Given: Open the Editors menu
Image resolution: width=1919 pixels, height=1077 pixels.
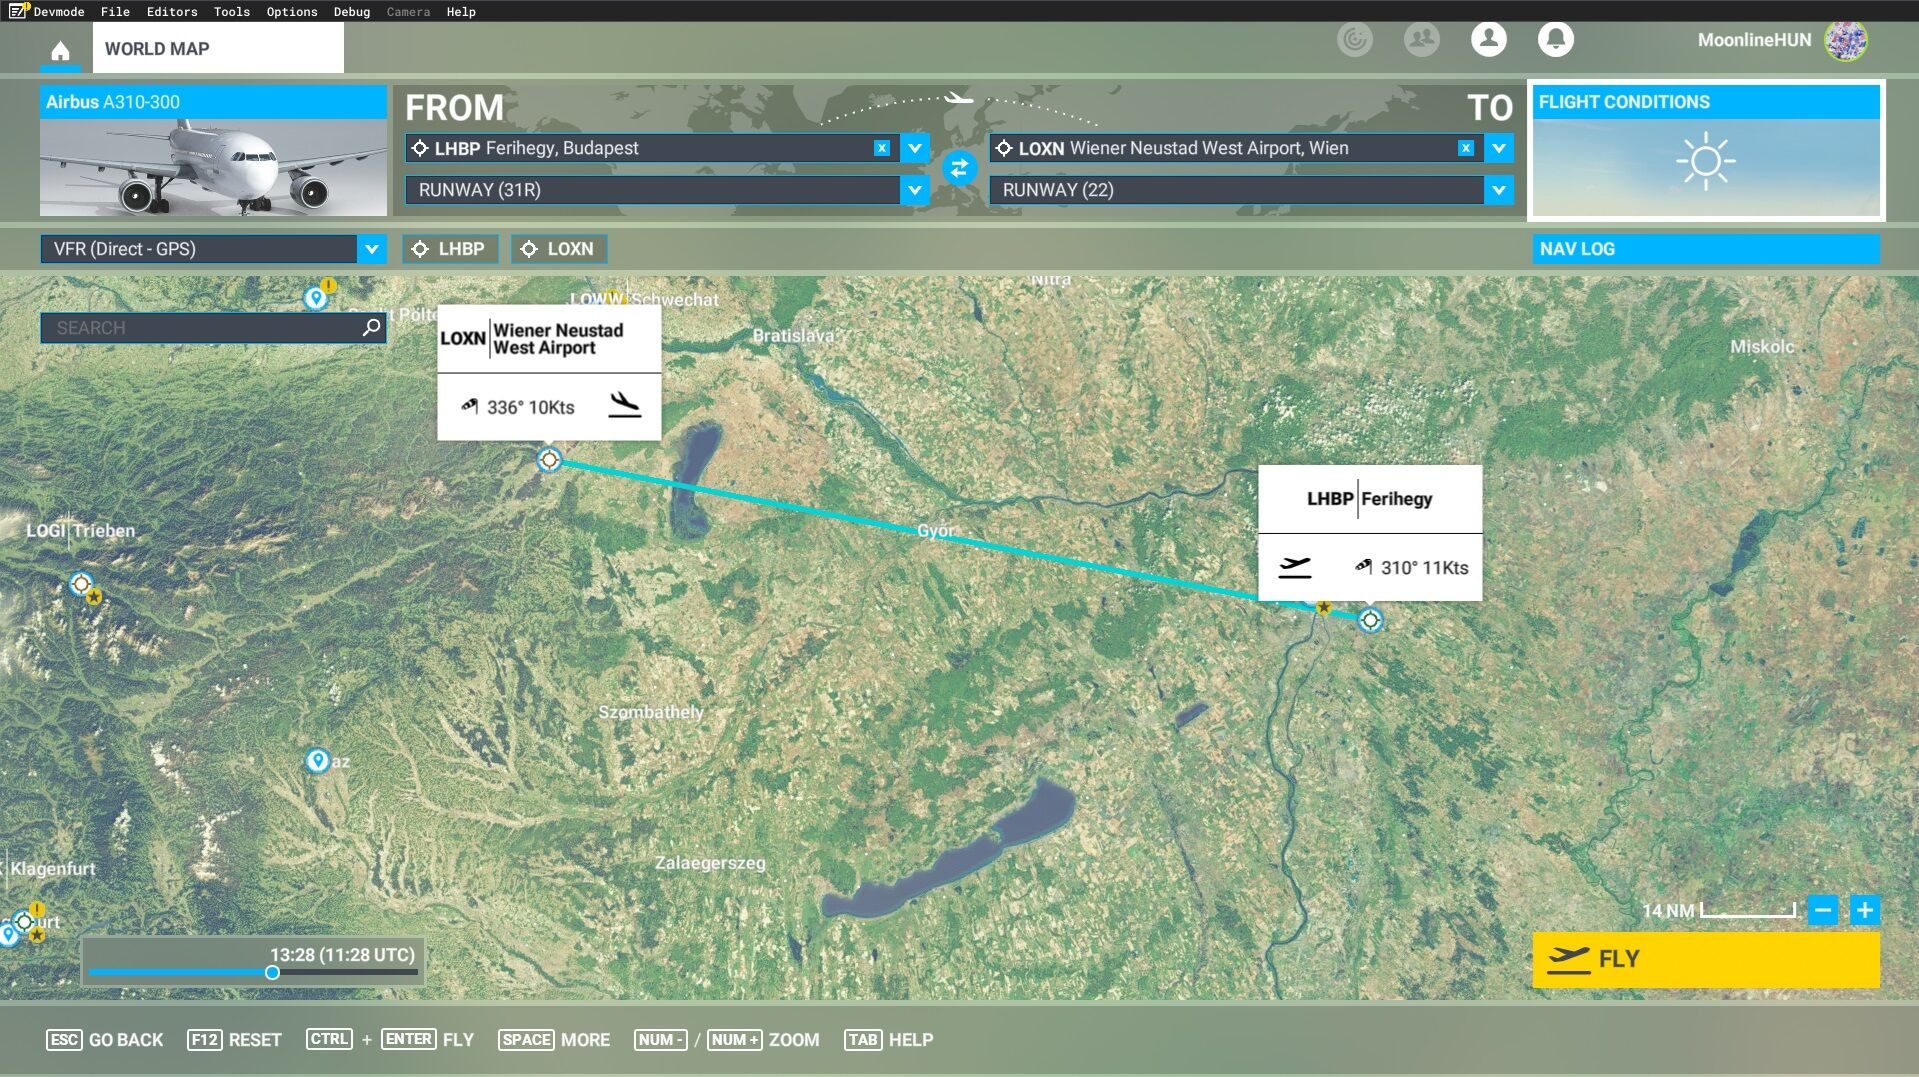Looking at the screenshot, I should click(172, 11).
